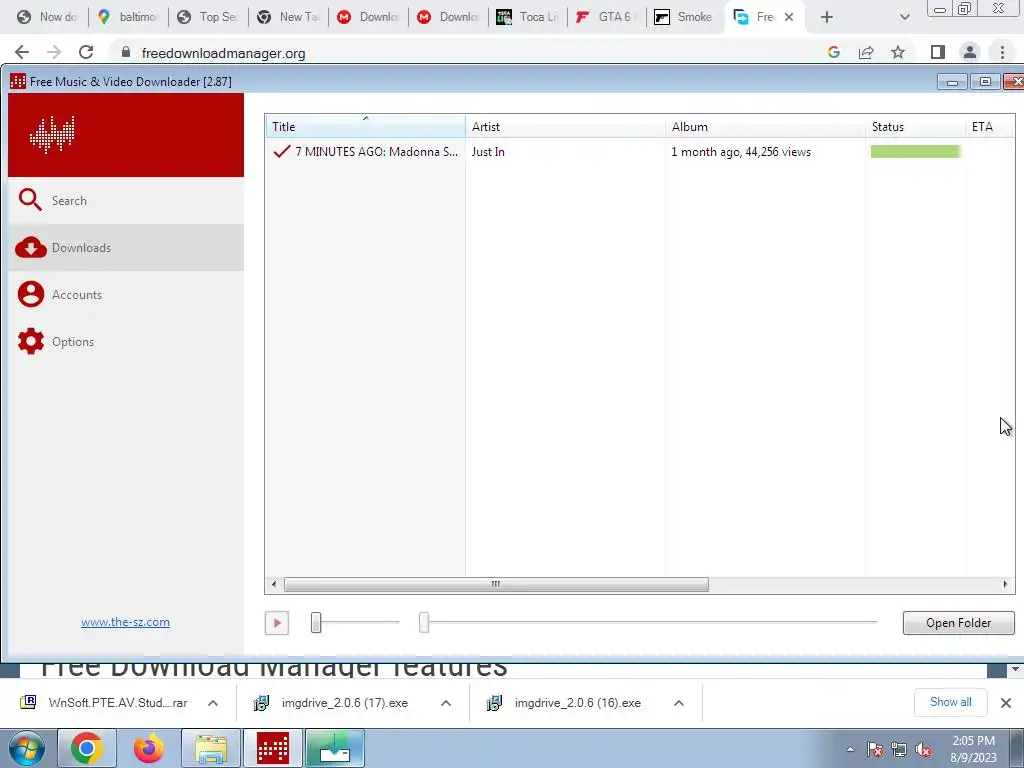Launch Firefox from the taskbar
Screen dimensions: 1024x768
click(x=148, y=748)
